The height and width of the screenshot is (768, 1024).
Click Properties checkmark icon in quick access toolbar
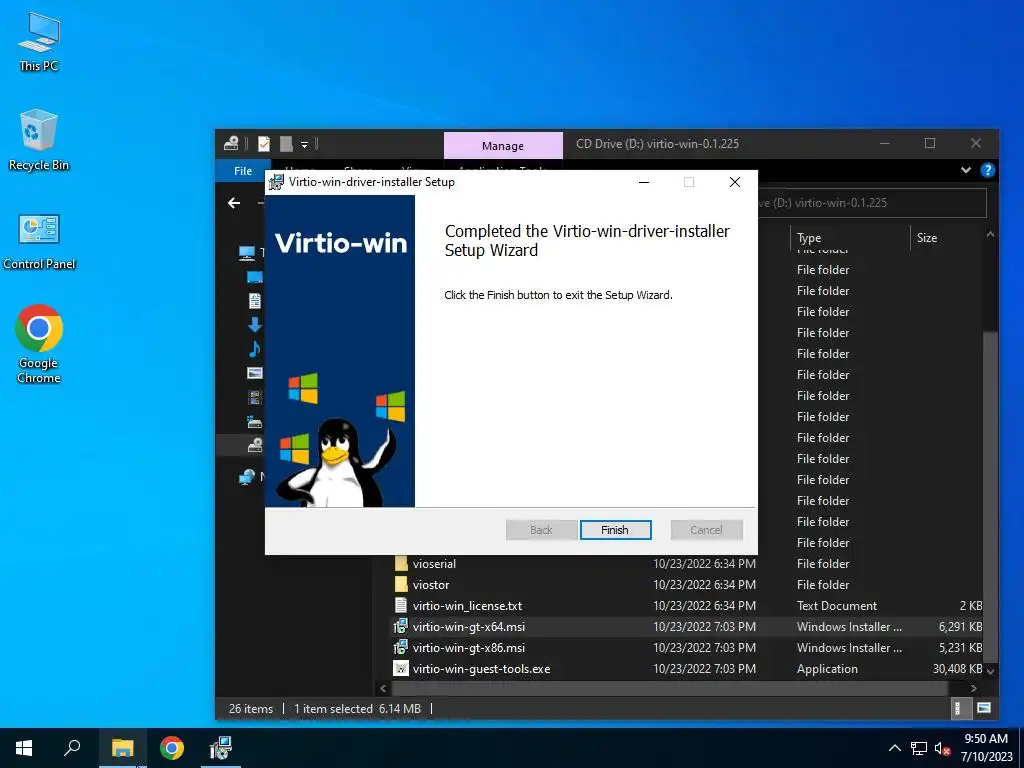[x=264, y=144]
